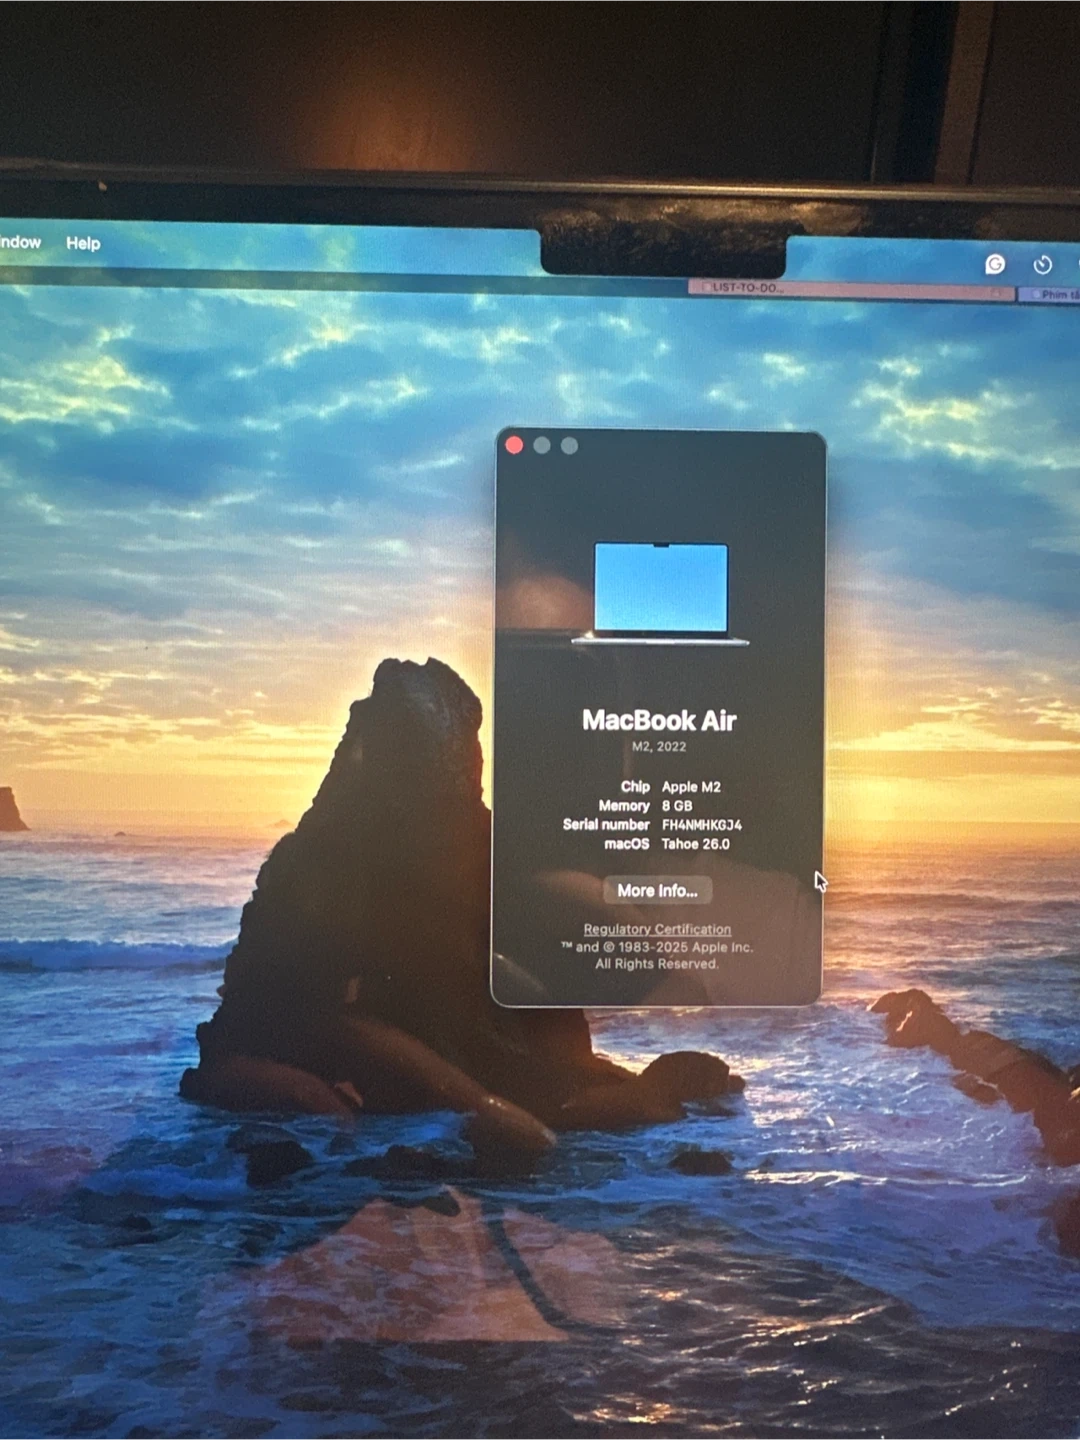Click the More Info... button
This screenshot has height=1440, width=1080.
tap(657, 890)
